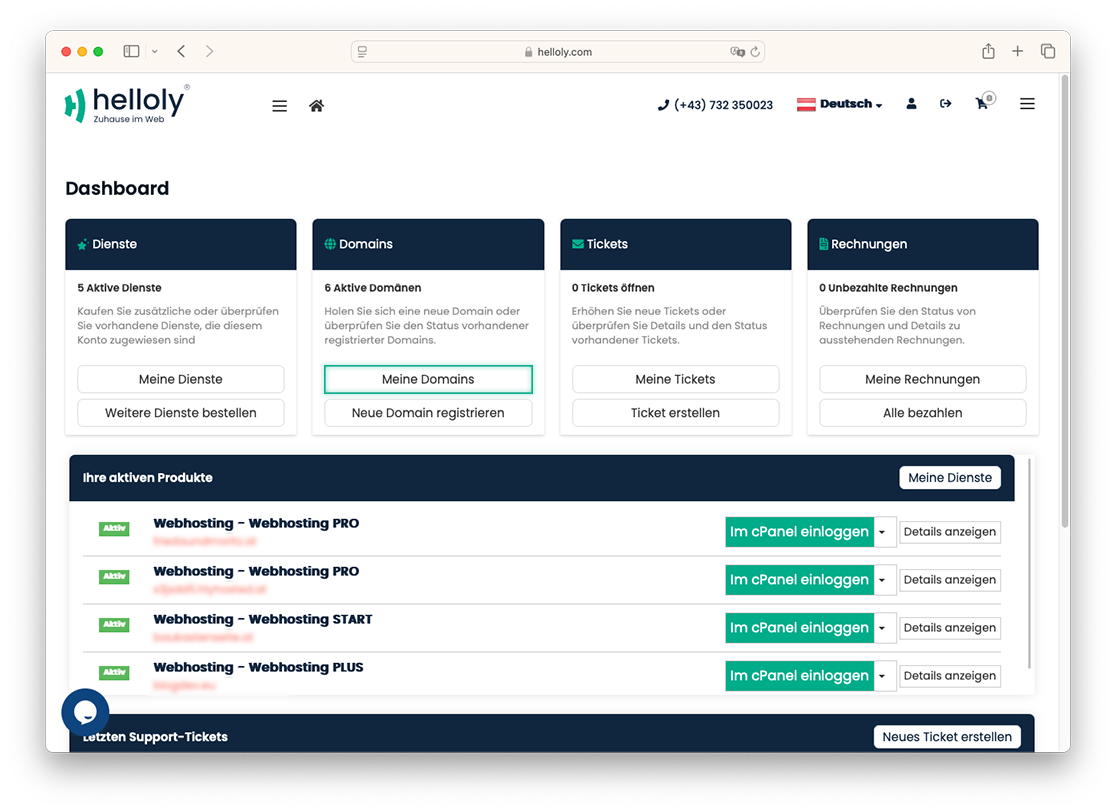
Task: Click the Safari share icon
Action: click(988, 51)
